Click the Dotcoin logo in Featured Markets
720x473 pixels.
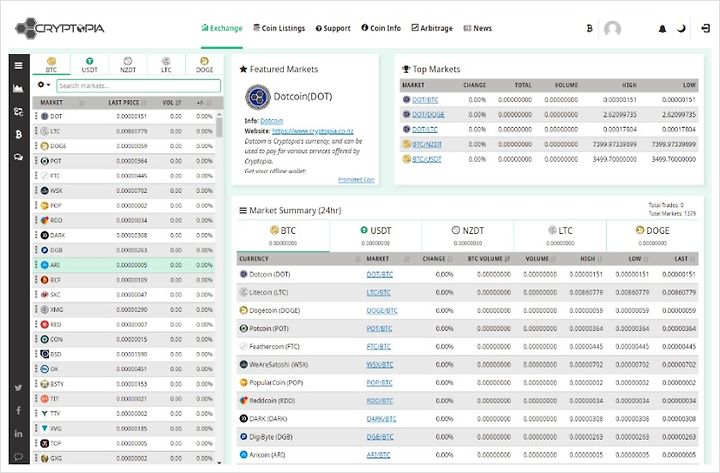coord(258,97)
